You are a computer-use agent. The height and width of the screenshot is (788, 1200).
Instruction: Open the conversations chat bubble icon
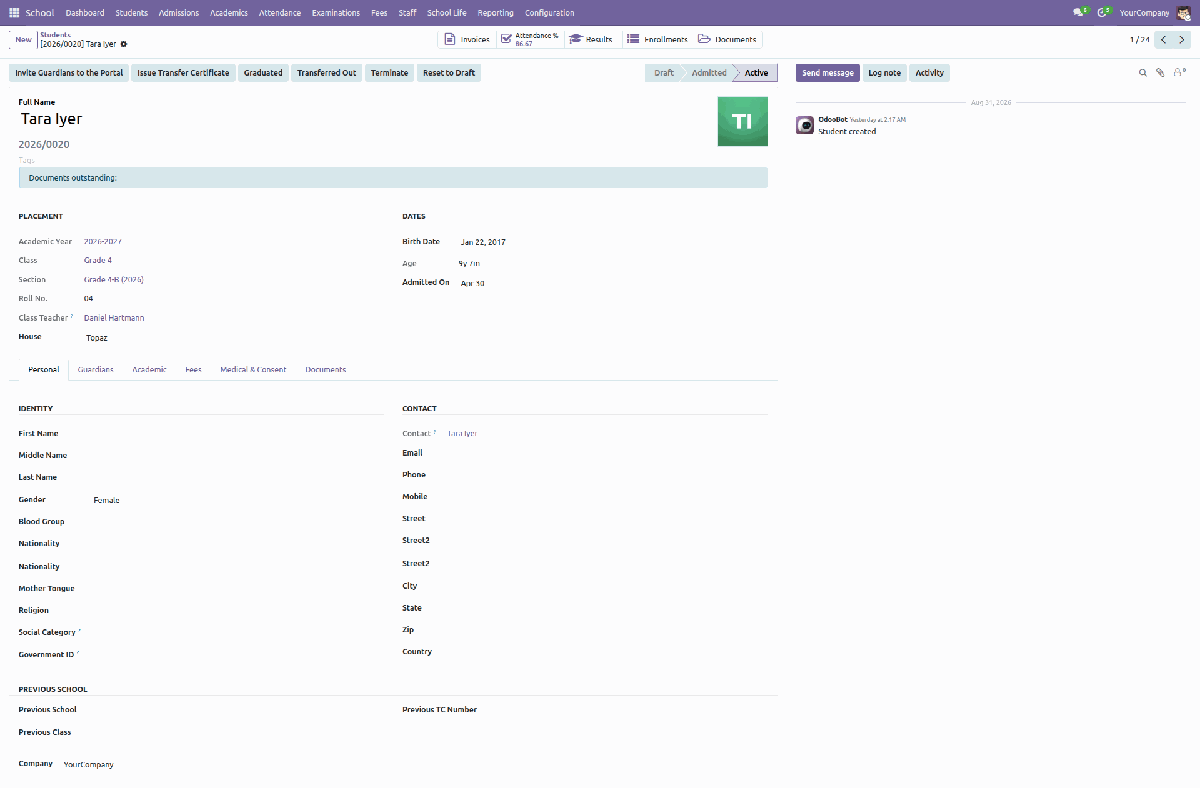(x=1080, y=13)
